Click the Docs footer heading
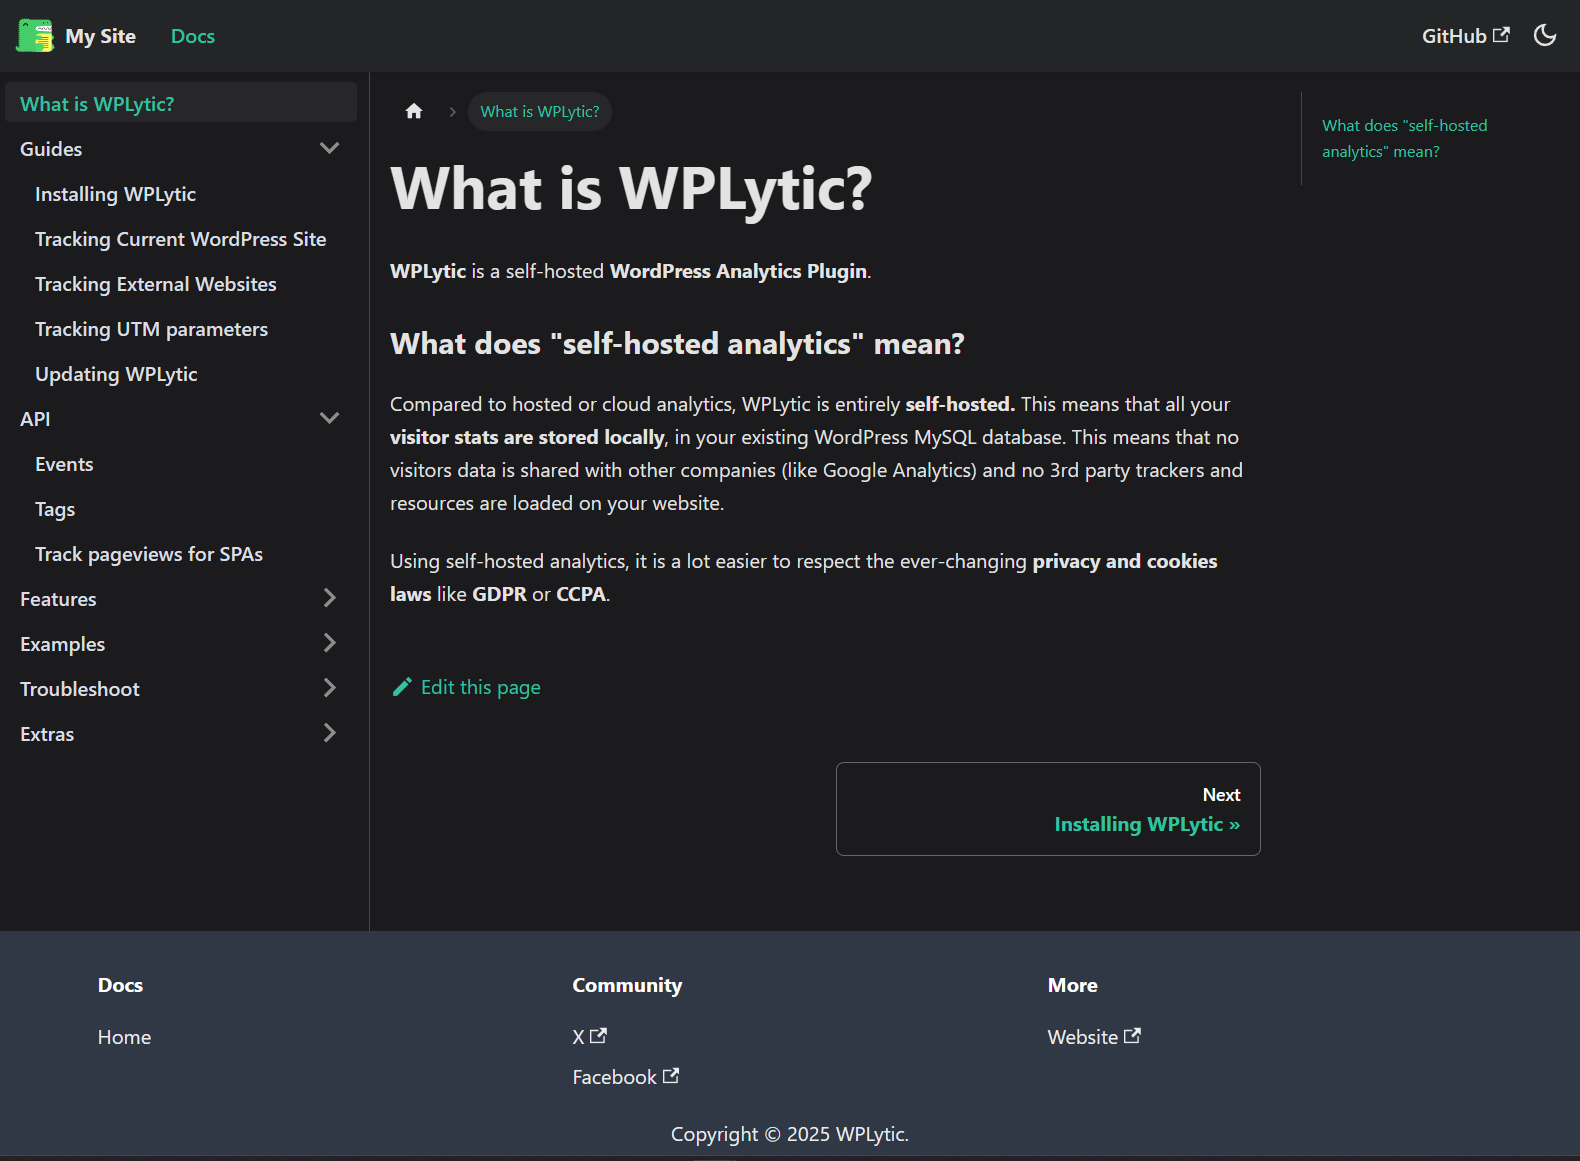This screenshot has height=1161, width=1580. tap(120, 985)
